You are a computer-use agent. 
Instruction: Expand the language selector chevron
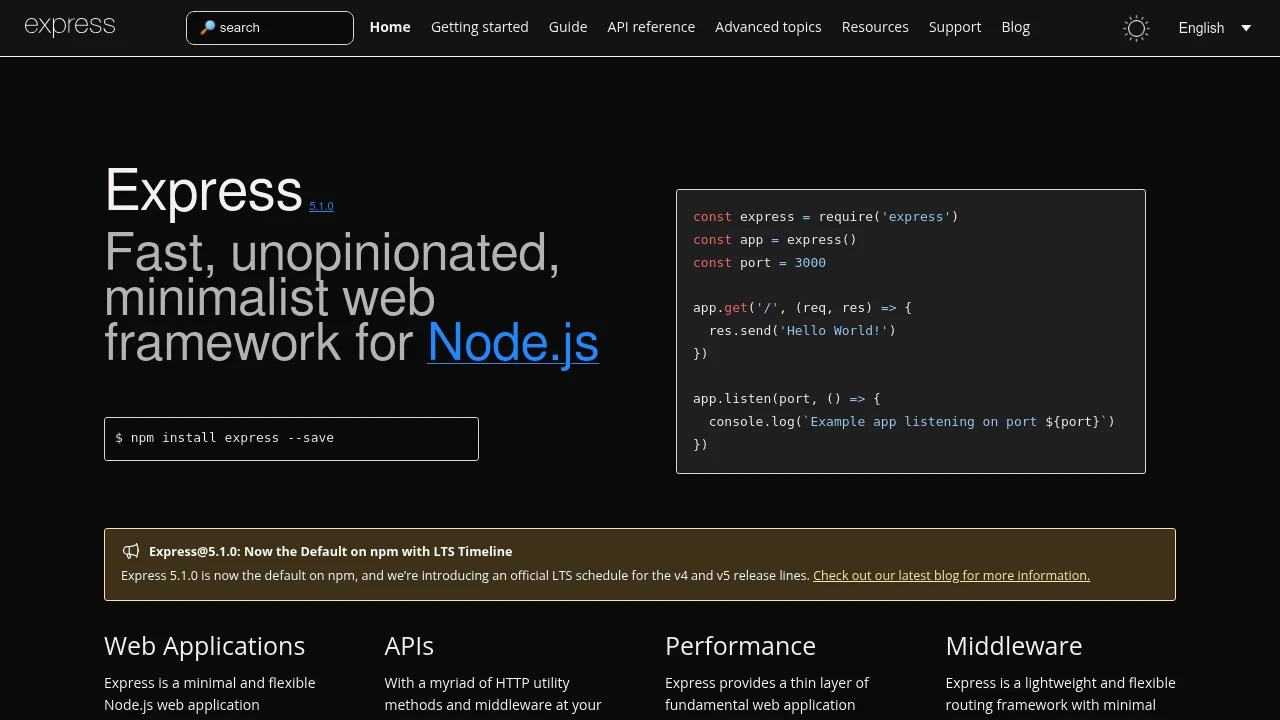[x=1246, y=28]
